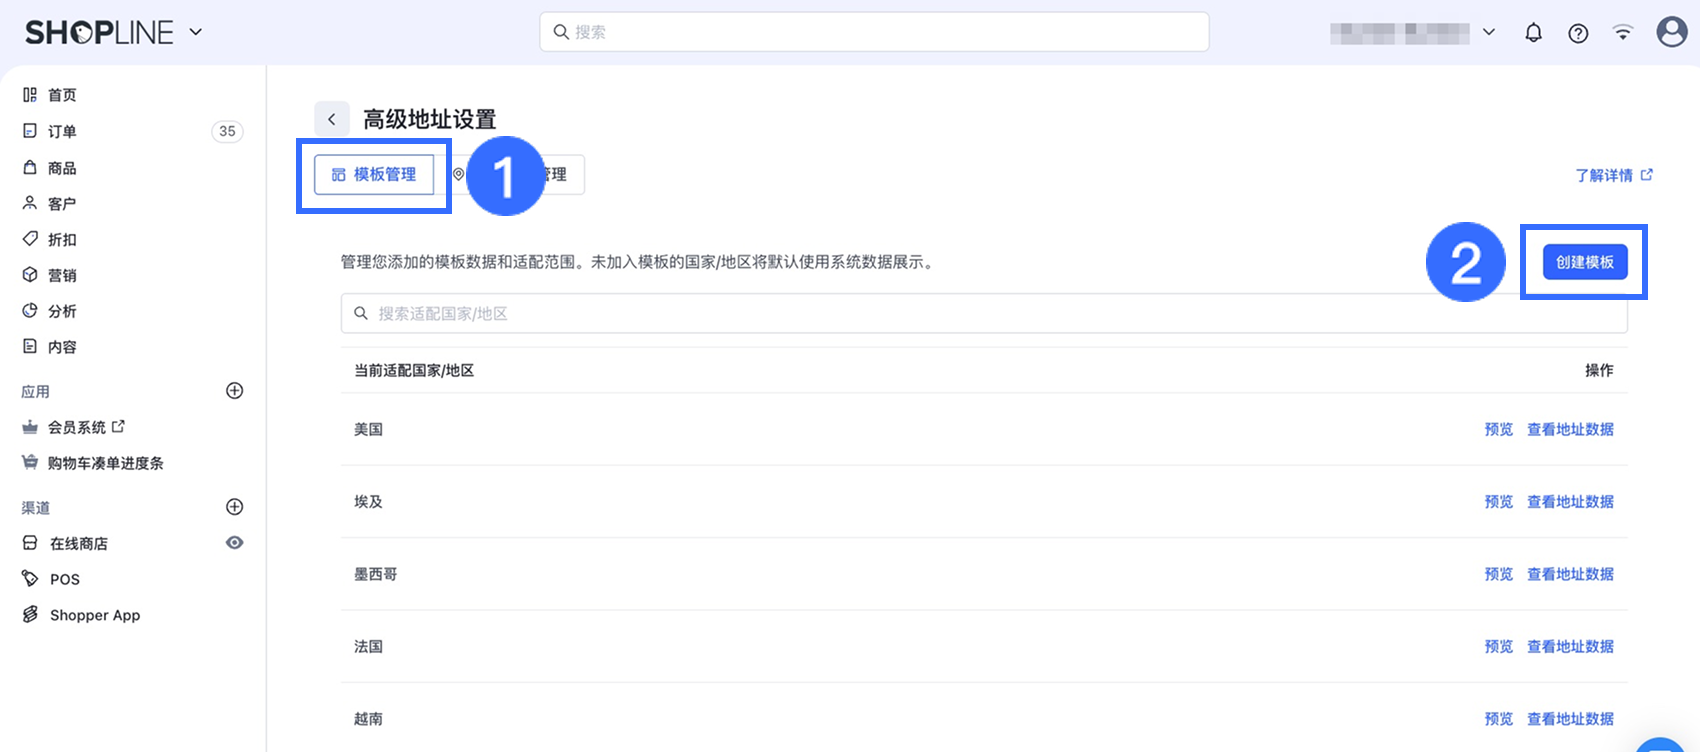Image resolution: width=1700 pixels, height=752 pixels.
Task: Open the help question mark icon
Action: point(1578,33)
